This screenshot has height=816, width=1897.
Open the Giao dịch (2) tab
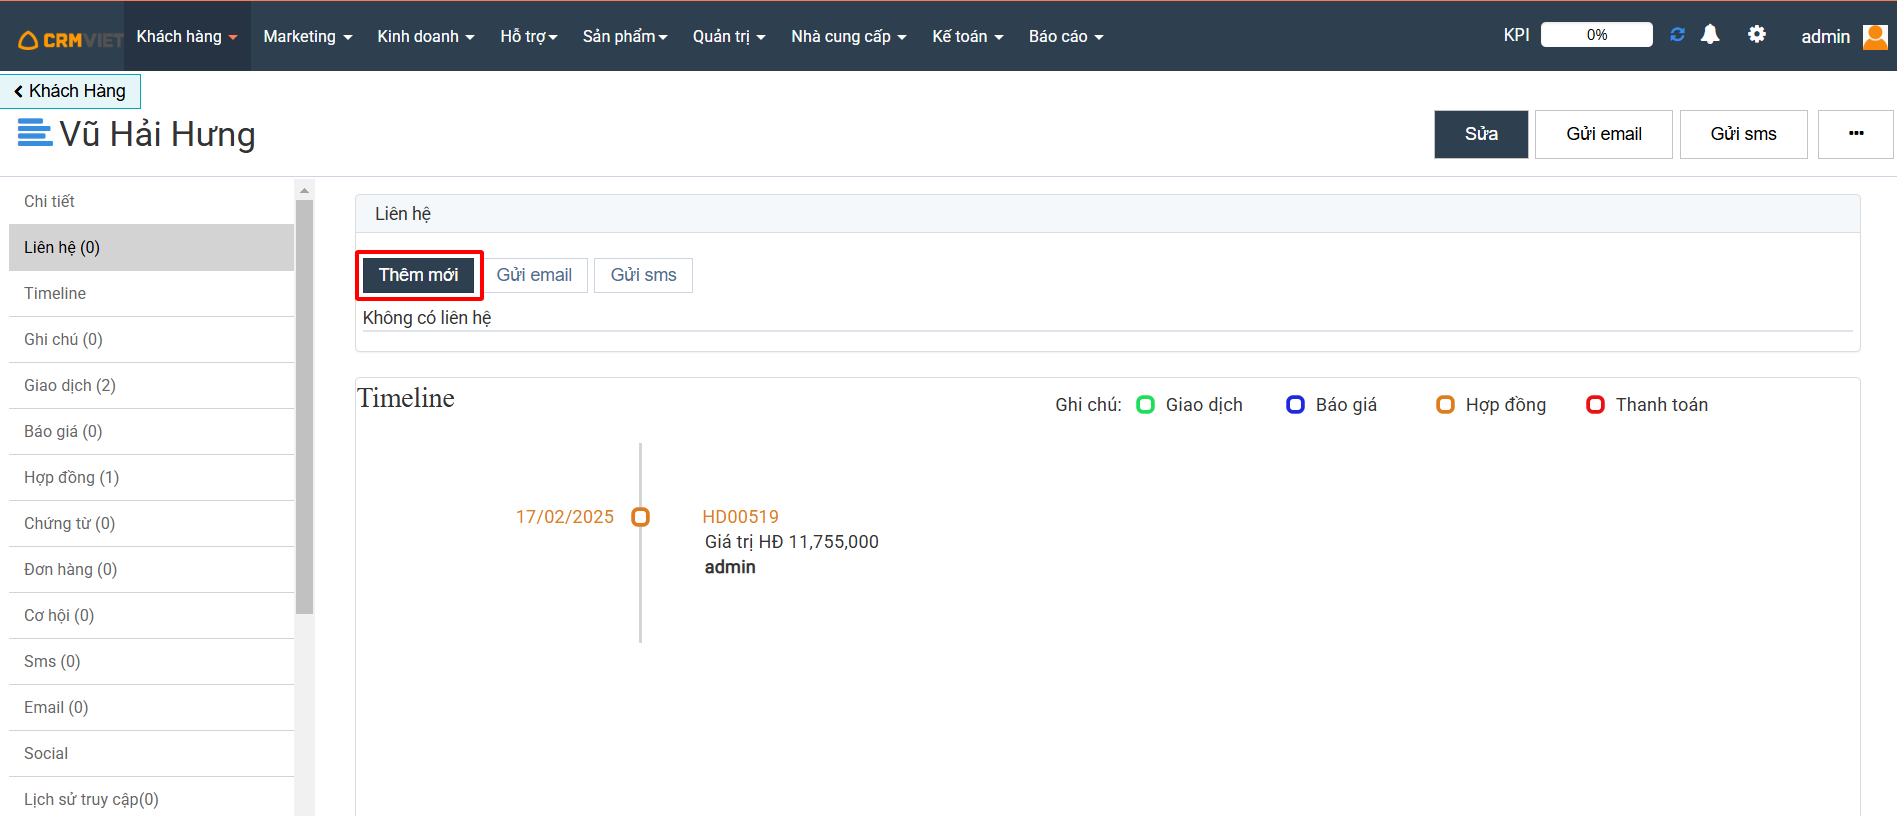151,385
